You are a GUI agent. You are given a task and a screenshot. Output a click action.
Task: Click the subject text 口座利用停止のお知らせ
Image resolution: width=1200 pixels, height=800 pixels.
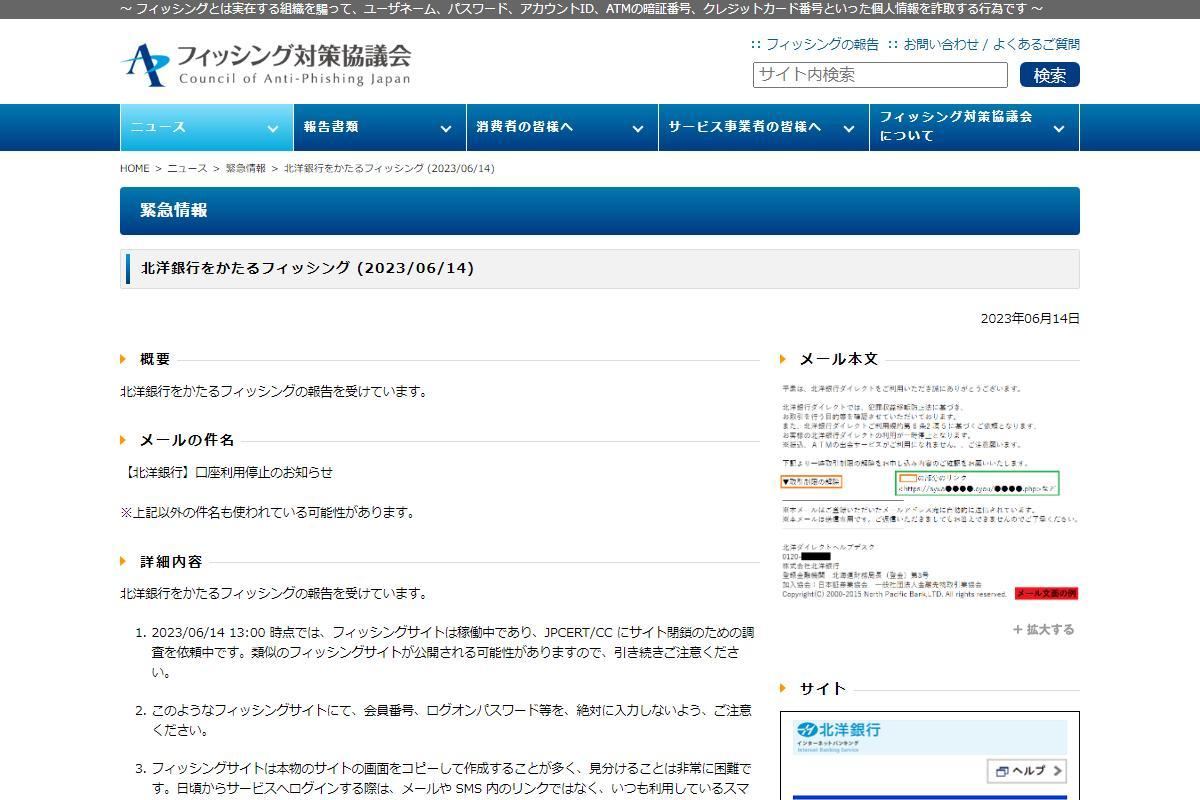[x=264, y=472]
